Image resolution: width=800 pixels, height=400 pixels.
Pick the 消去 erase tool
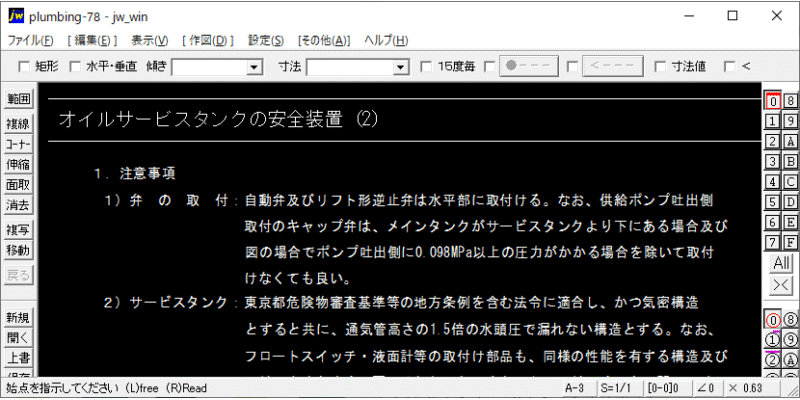tap(18, 206)
